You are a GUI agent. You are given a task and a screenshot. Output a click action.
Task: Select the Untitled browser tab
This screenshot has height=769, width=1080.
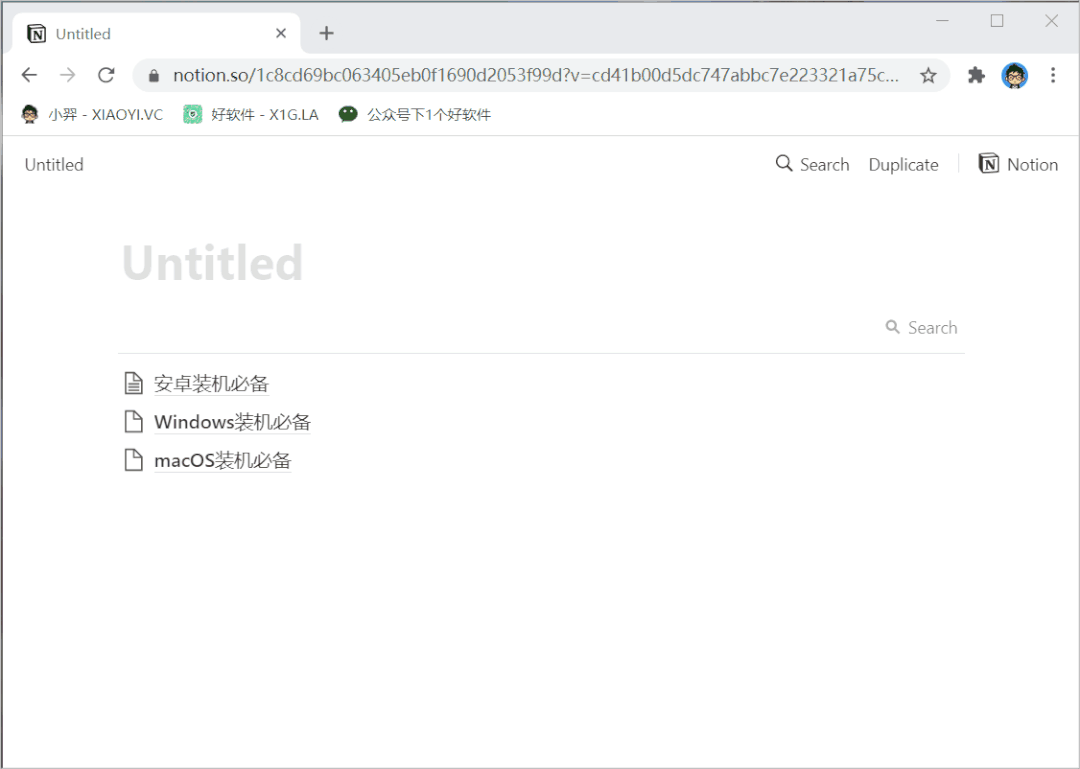pos(156,33)
